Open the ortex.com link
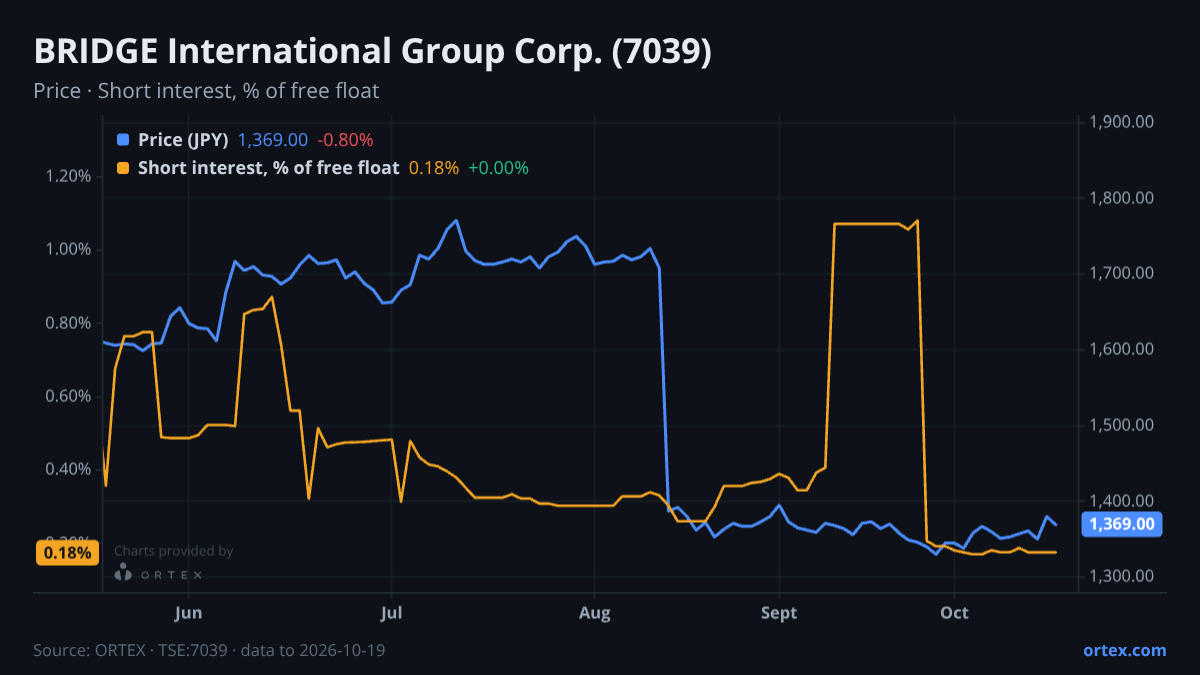 [1124, 650]
